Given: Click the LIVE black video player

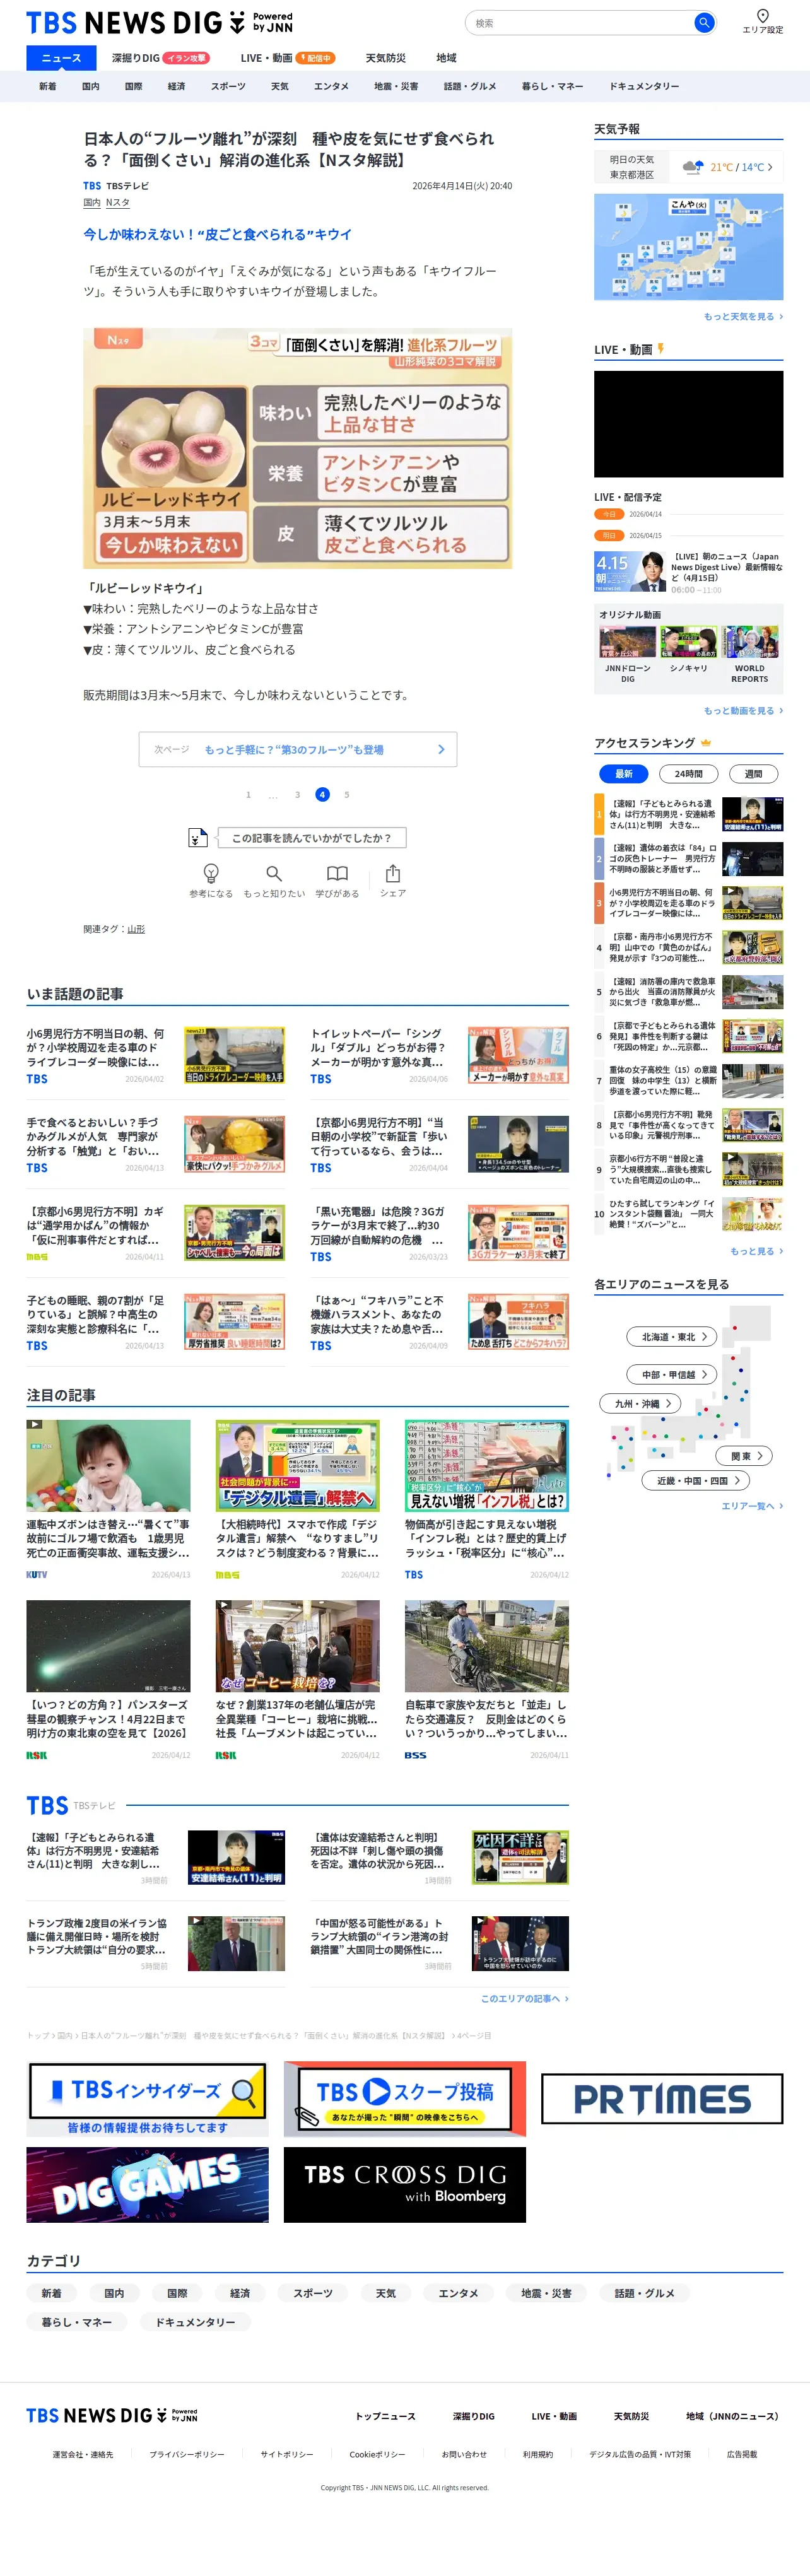Looking at the screenshot, I should tap(688, 424).
